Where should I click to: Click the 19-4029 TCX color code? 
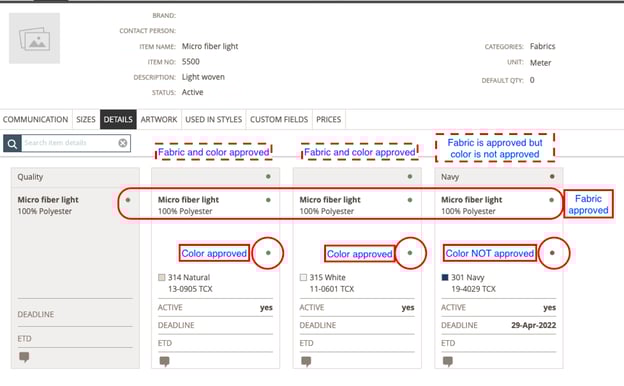tap(474, 289)
